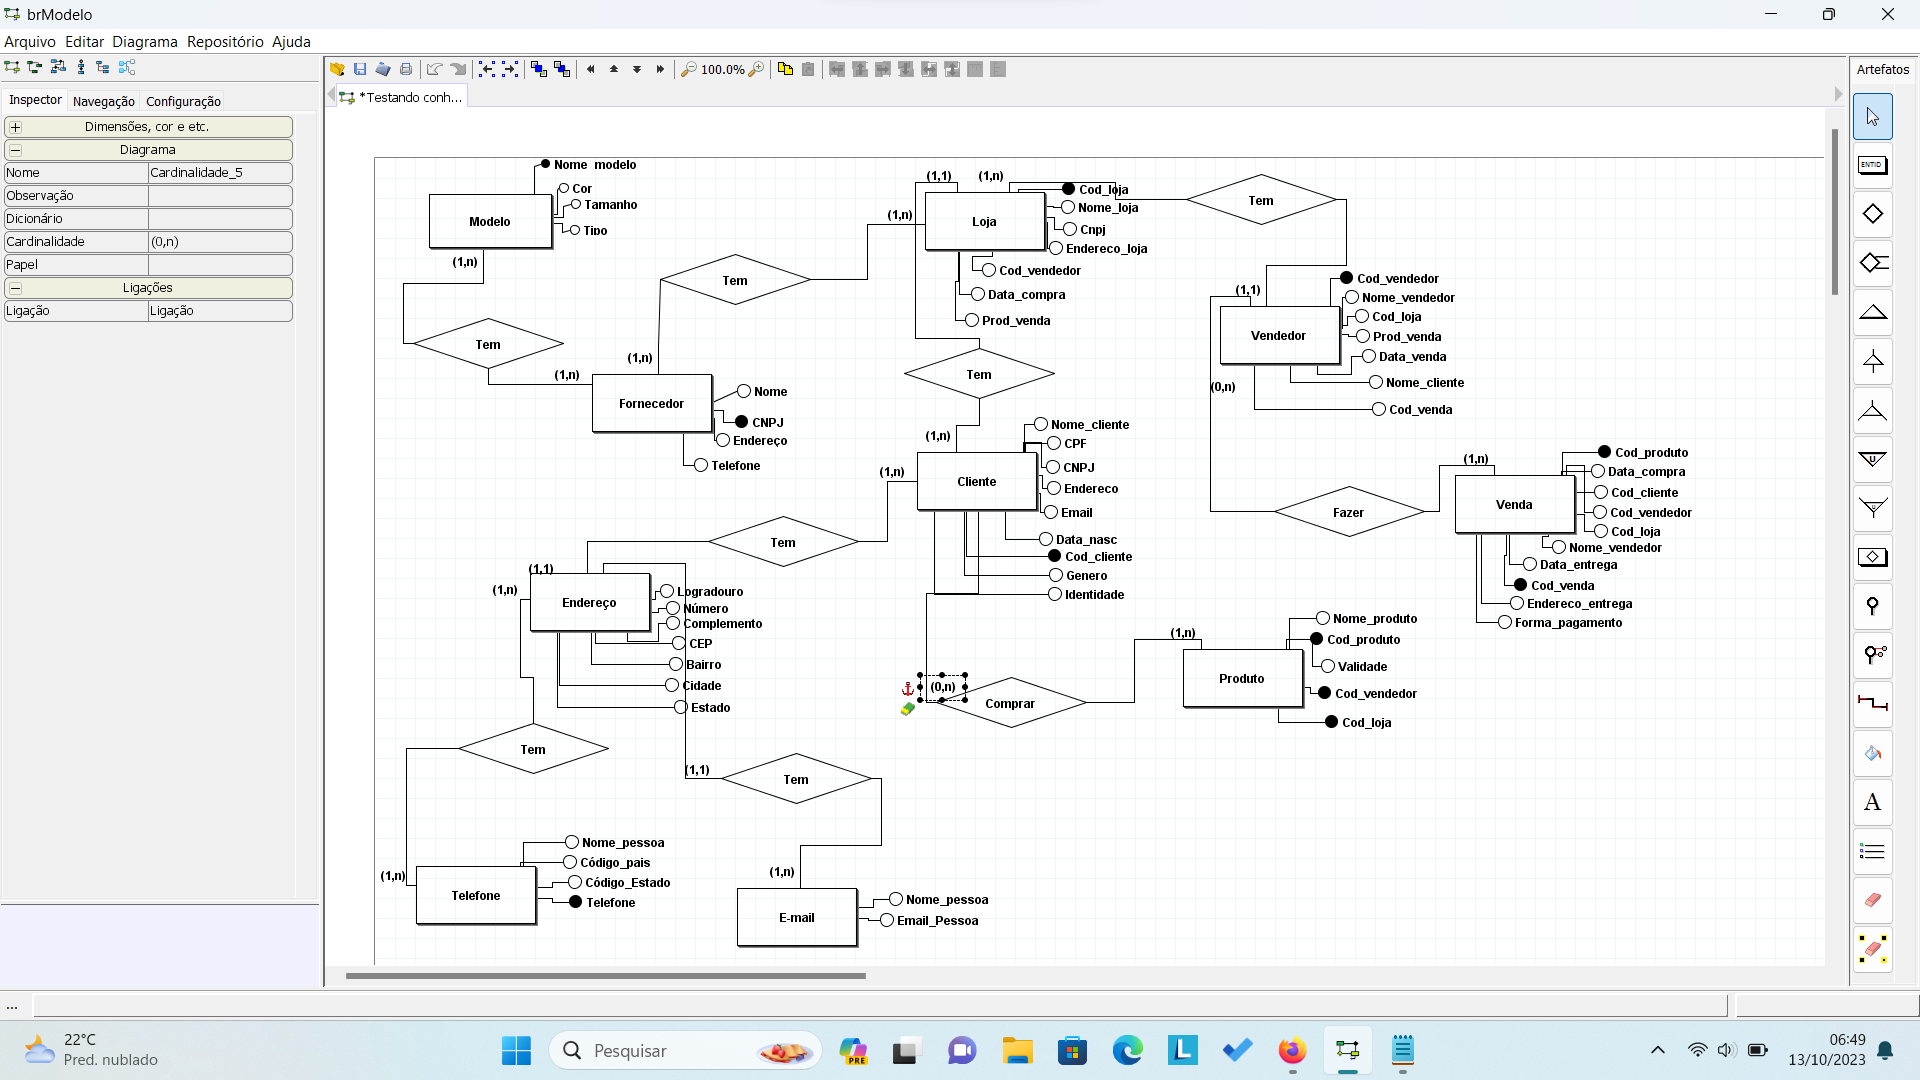Redo the last undone action

coord(458,69)
